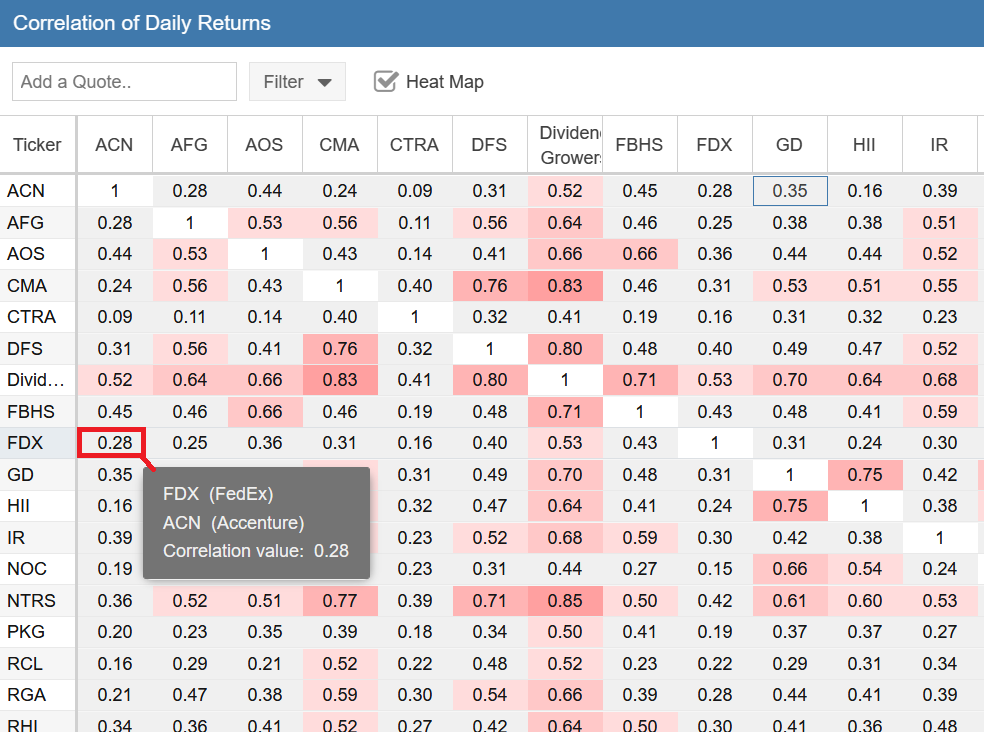984x732 pixels.
Task: Click the IR column header
Action: (x=939, y=145)
